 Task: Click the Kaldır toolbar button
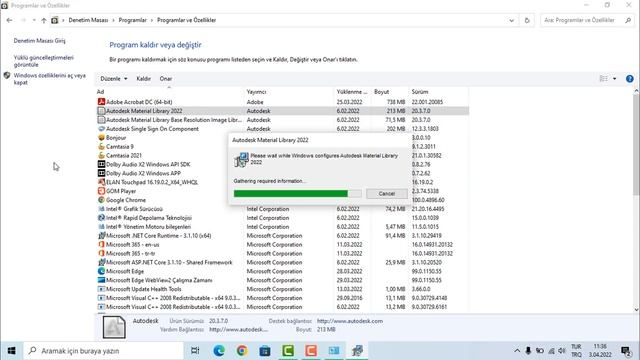tap(143, 78)
